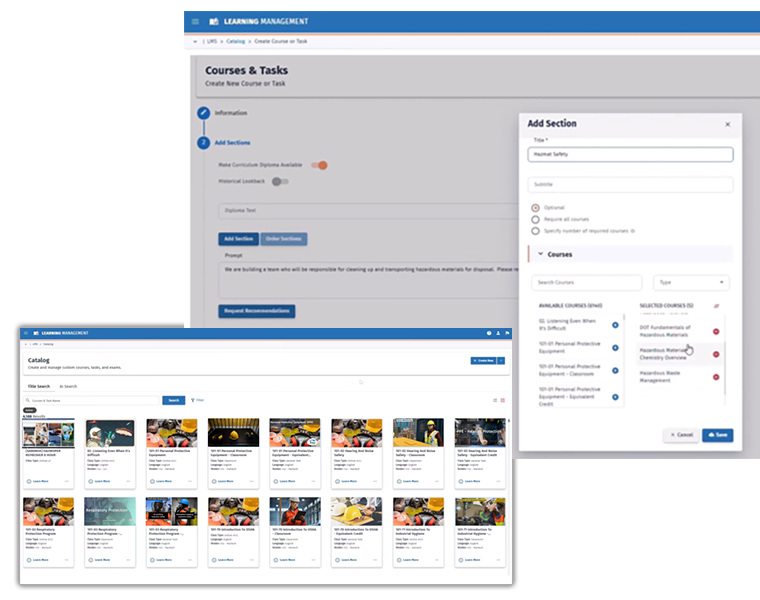Click the Request Recommendations button
This screenshot has height=600, width=760.
(x=256, y=311)
